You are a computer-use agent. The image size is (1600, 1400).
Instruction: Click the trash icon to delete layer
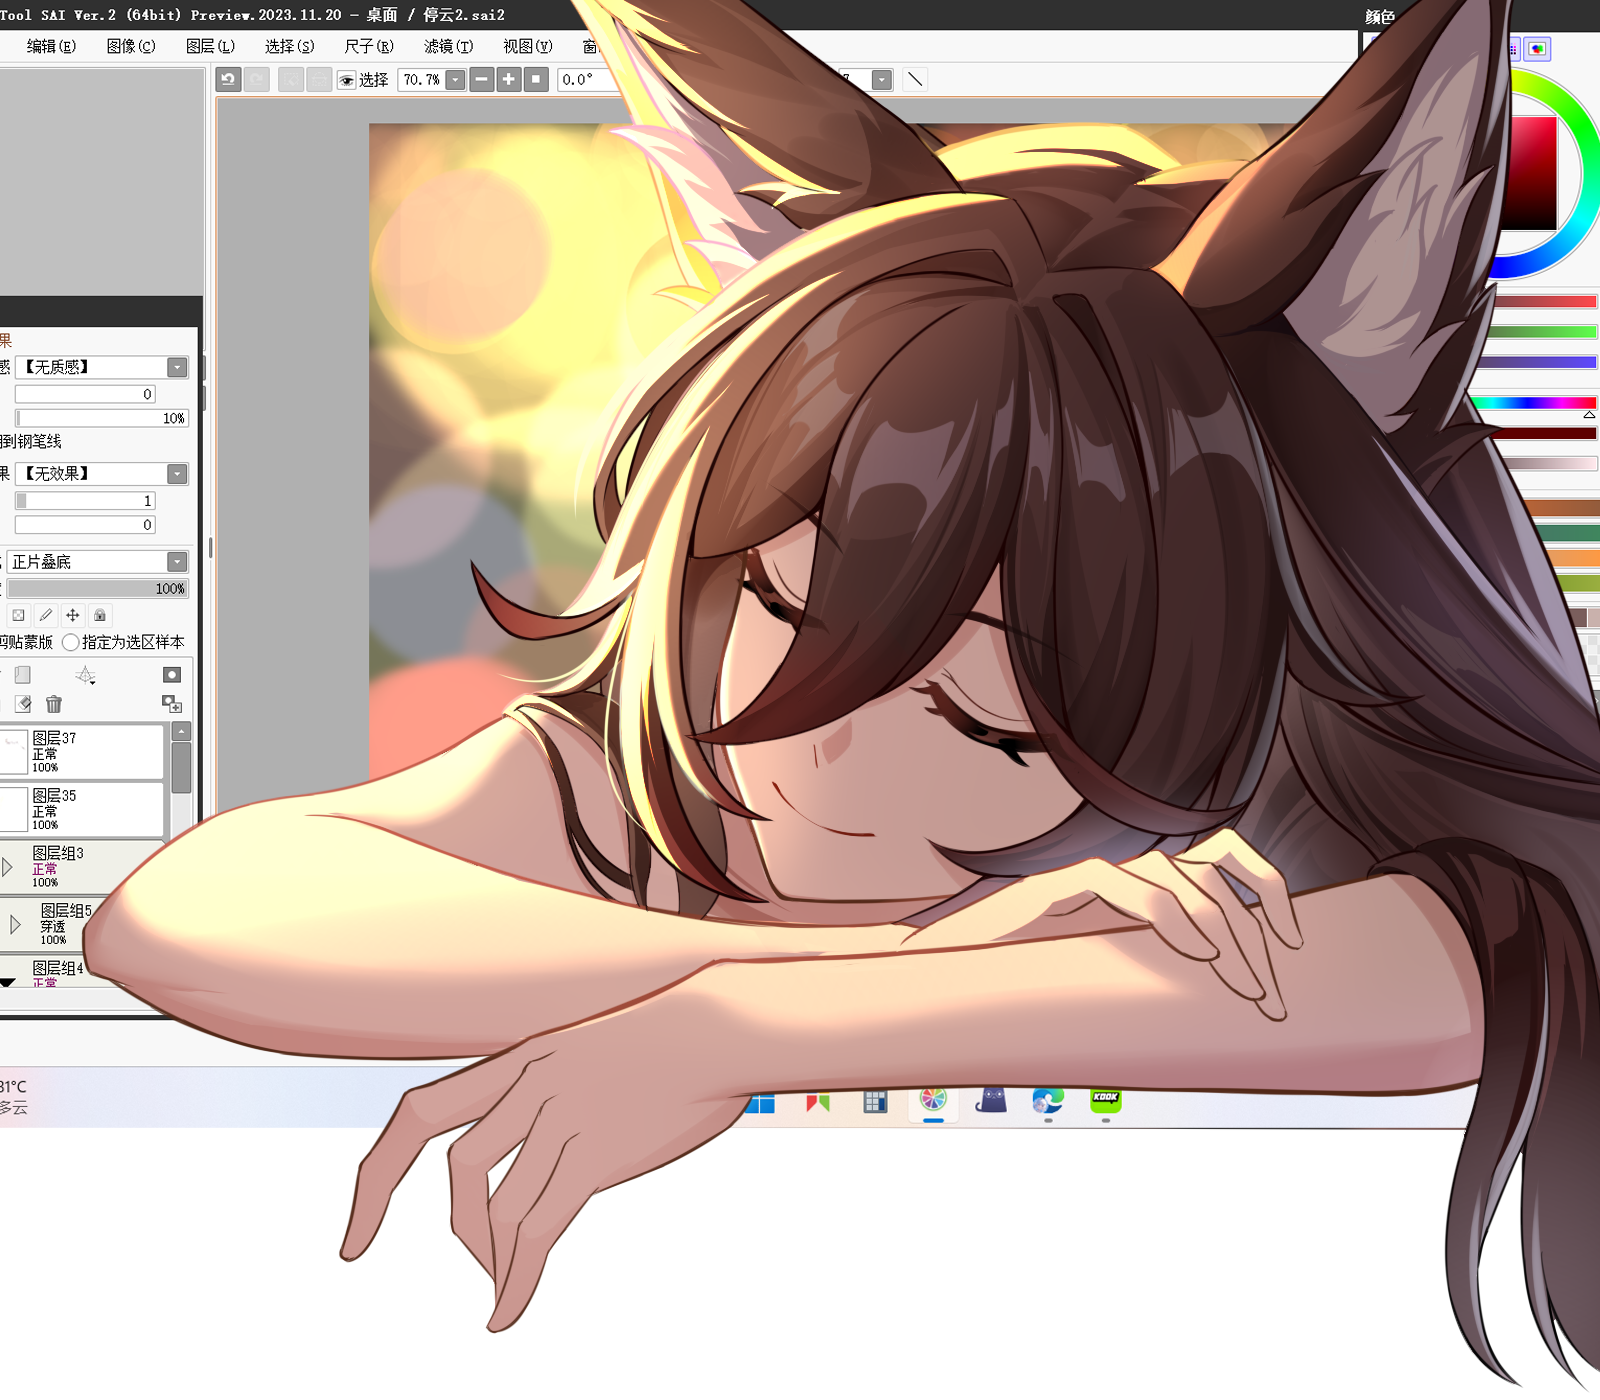54,705
